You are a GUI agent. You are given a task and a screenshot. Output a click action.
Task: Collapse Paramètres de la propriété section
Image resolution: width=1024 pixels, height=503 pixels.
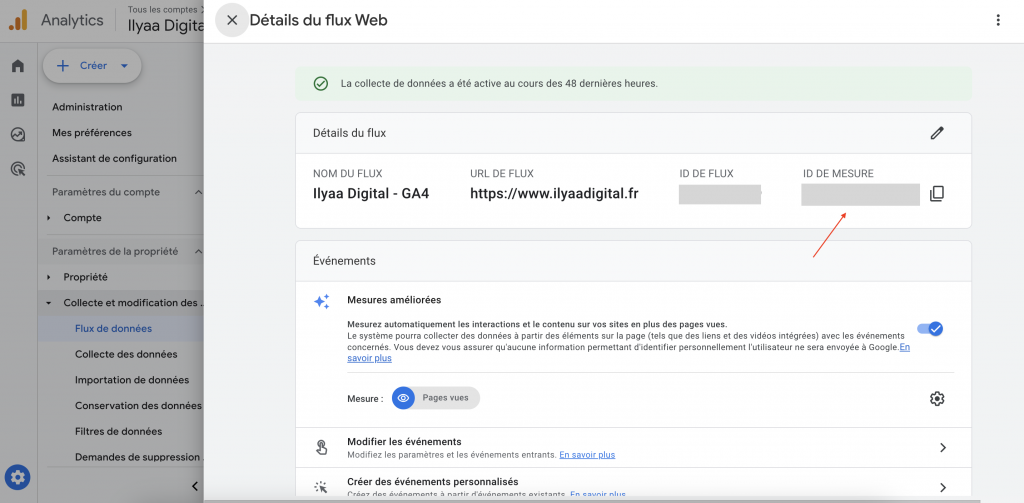198,252
